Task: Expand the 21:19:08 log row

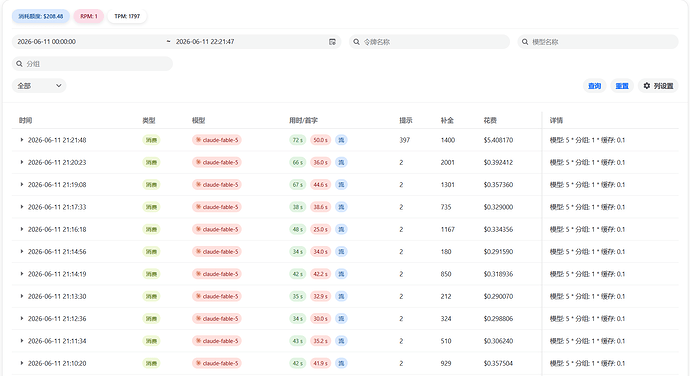Action: coord(22,184)
